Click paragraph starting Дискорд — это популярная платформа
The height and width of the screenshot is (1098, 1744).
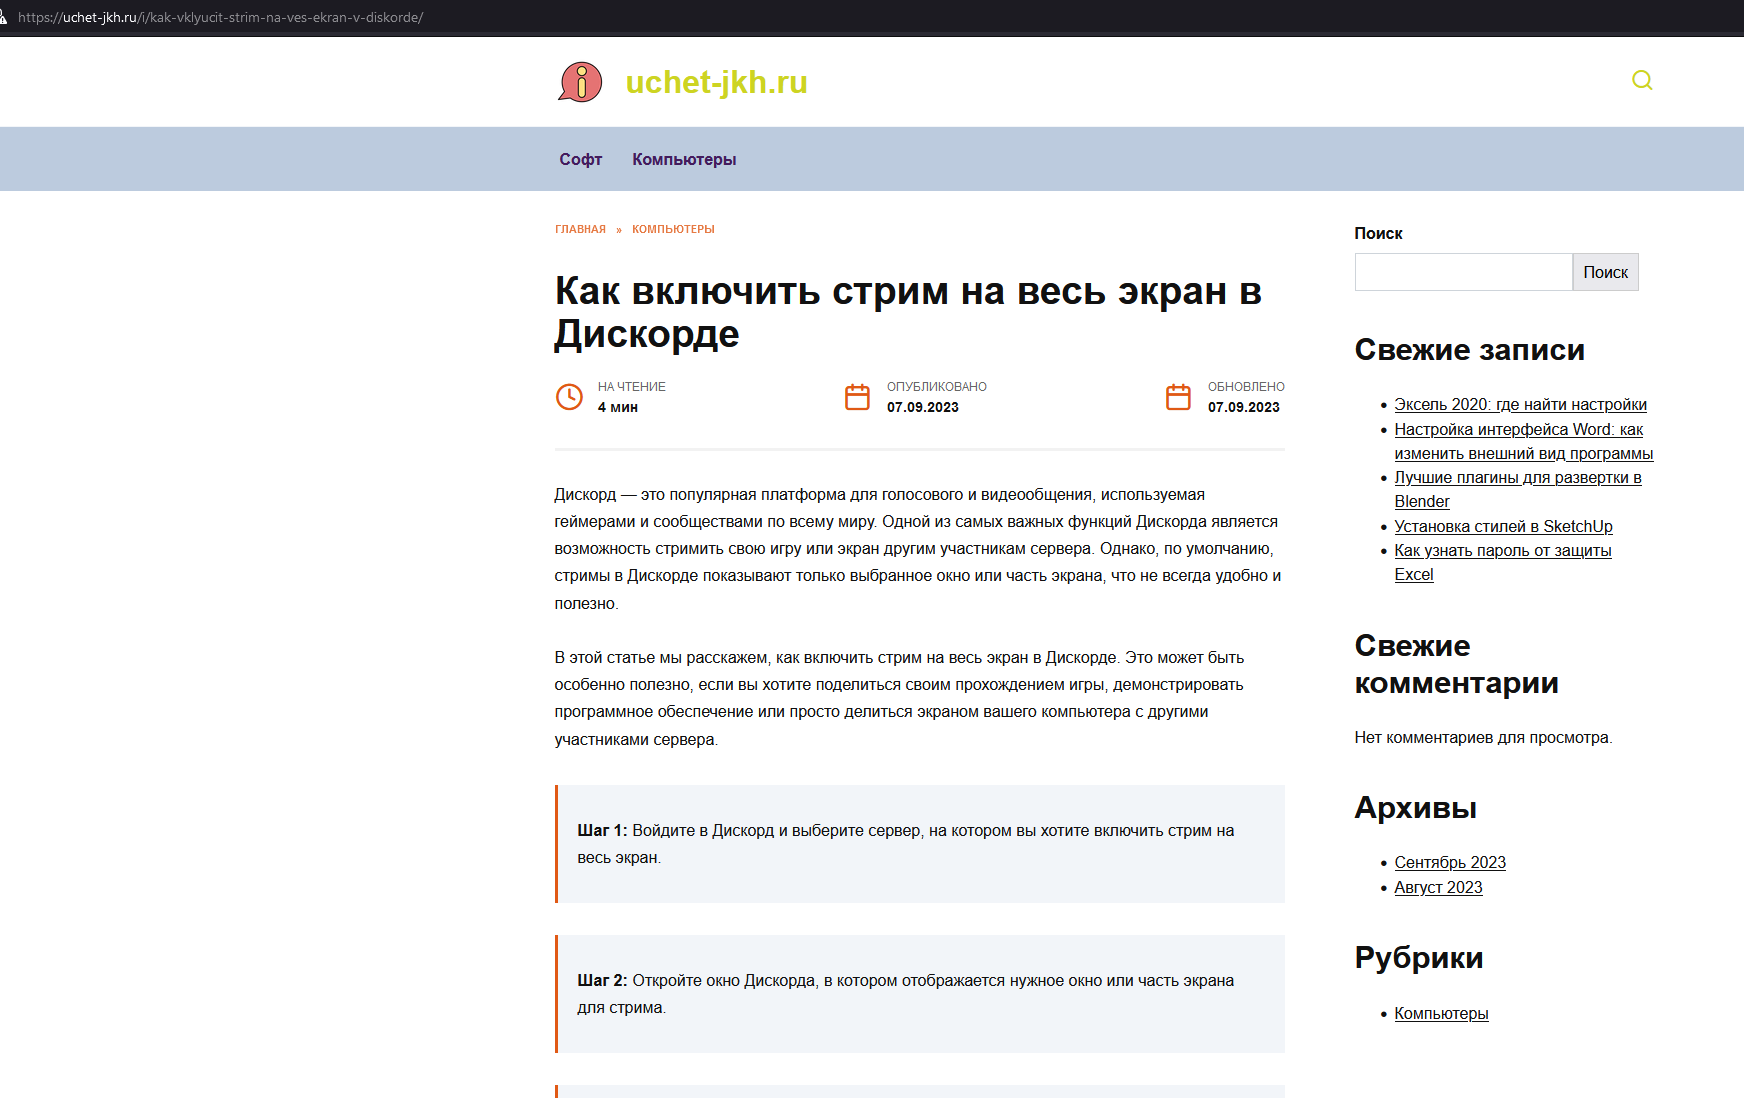click(918, 549)
